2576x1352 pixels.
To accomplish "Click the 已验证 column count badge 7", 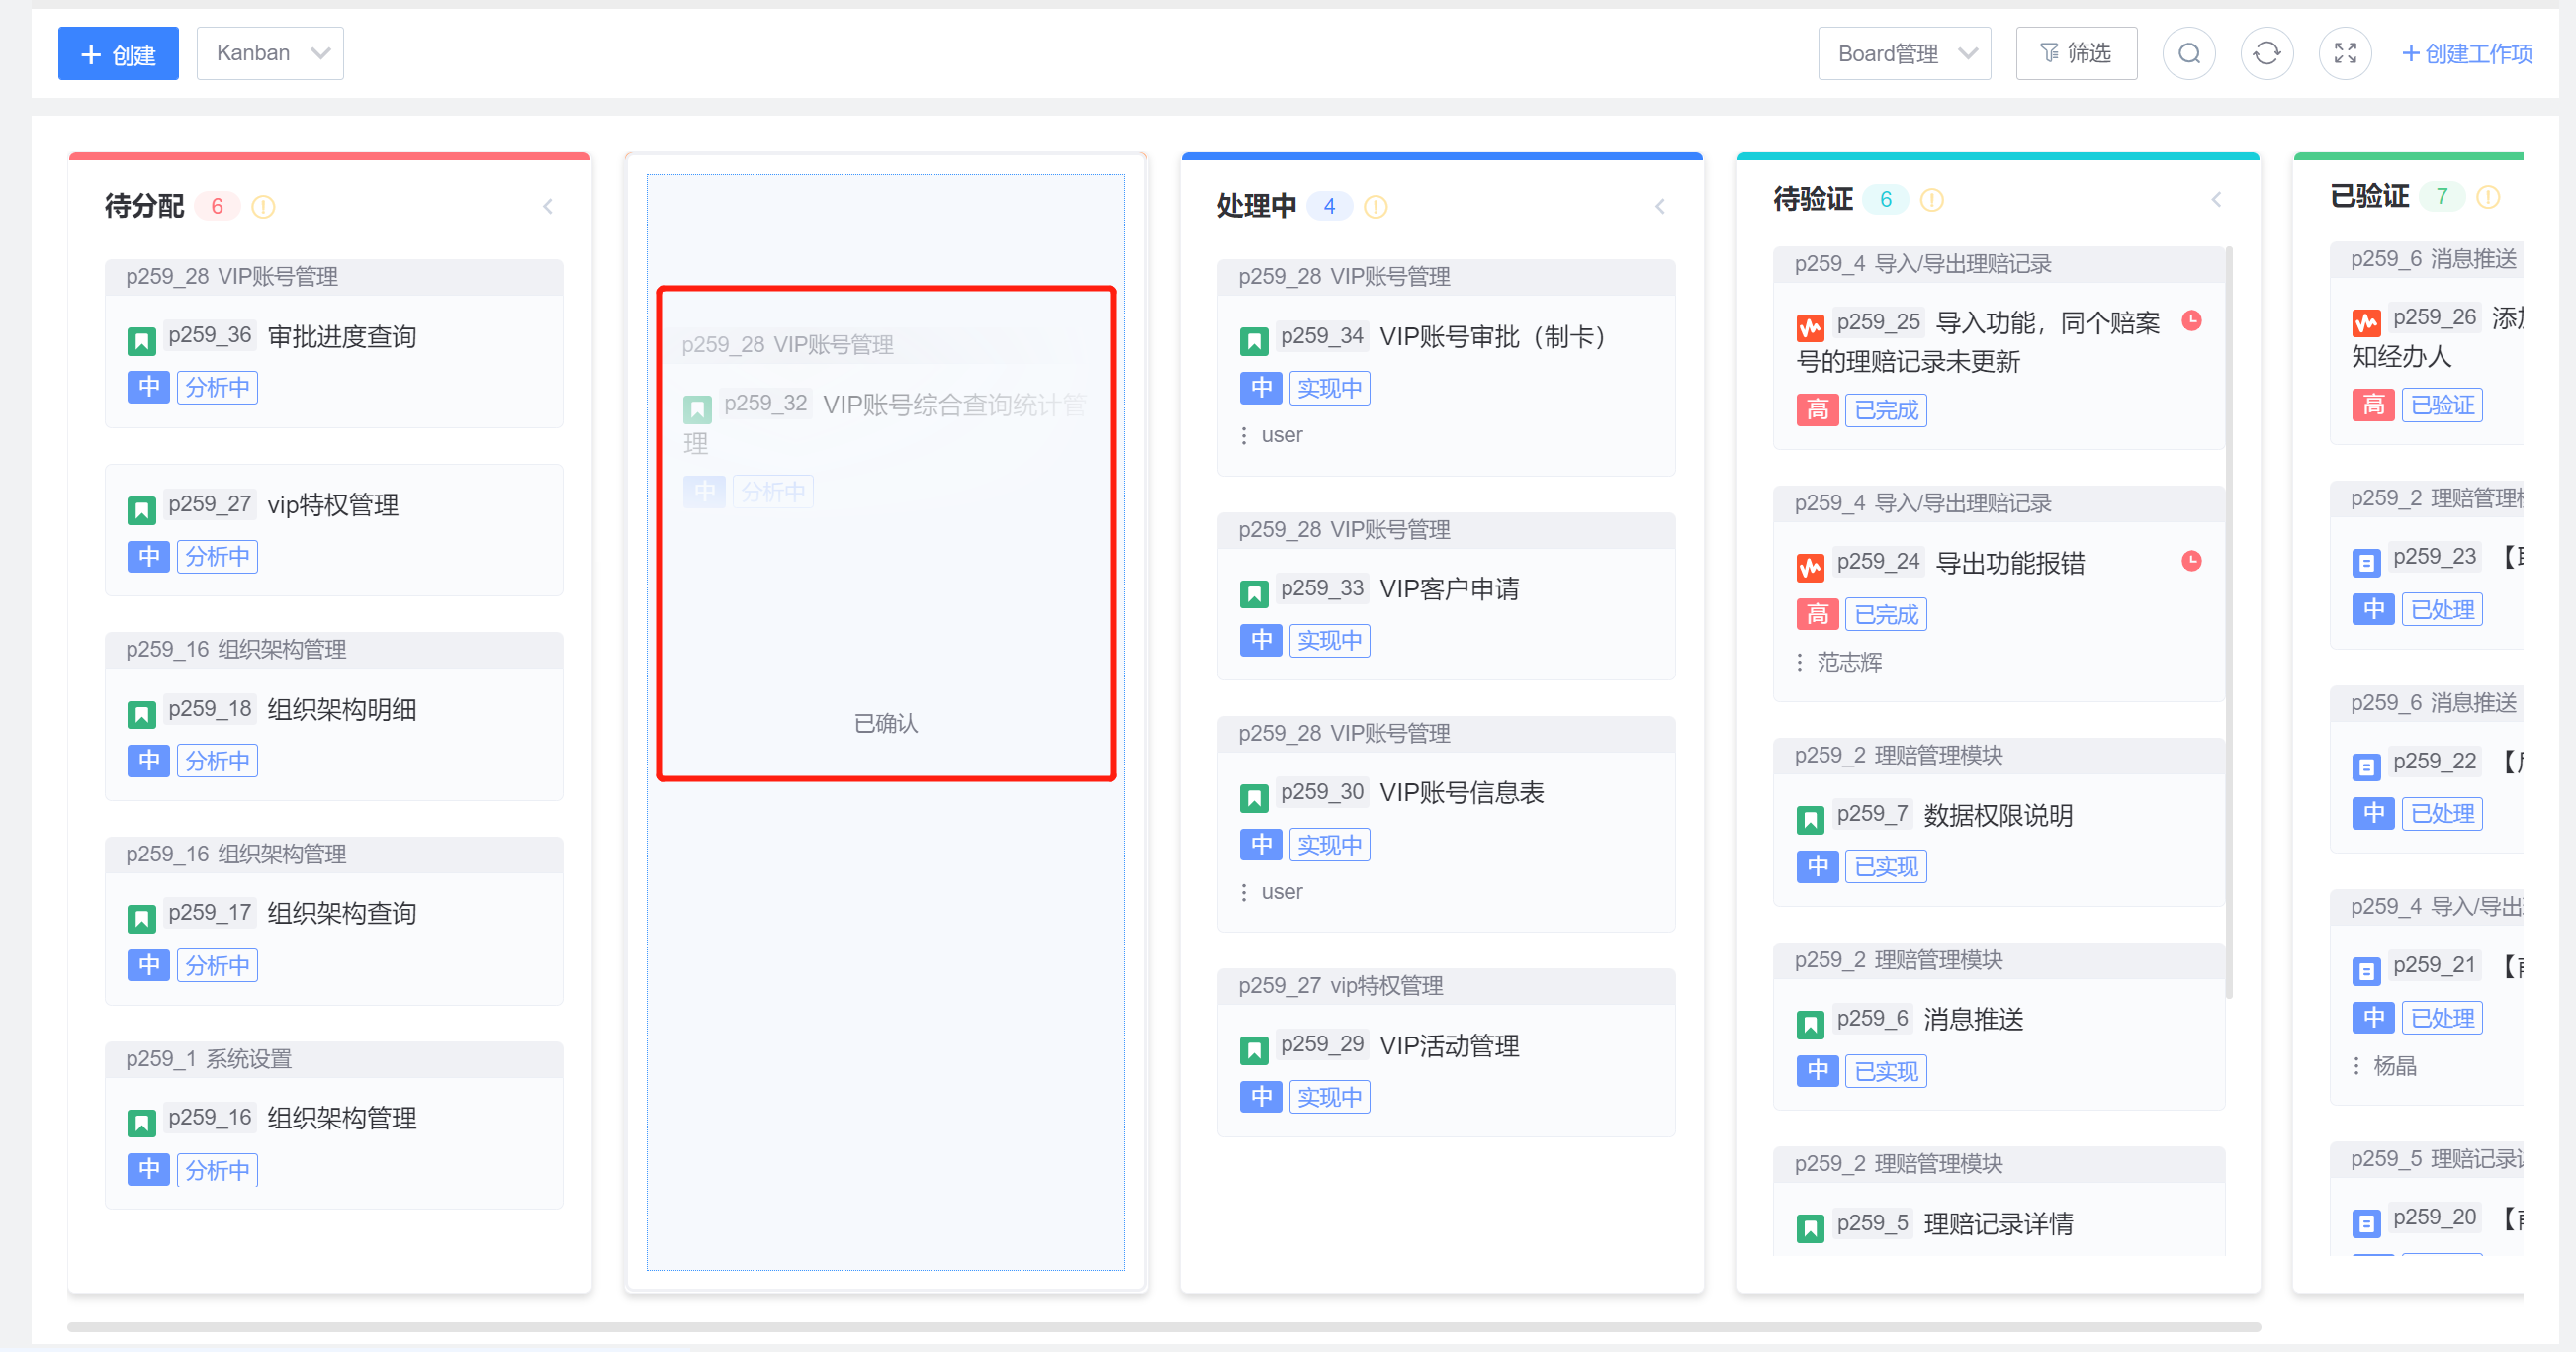I will tap(2441, 197).
